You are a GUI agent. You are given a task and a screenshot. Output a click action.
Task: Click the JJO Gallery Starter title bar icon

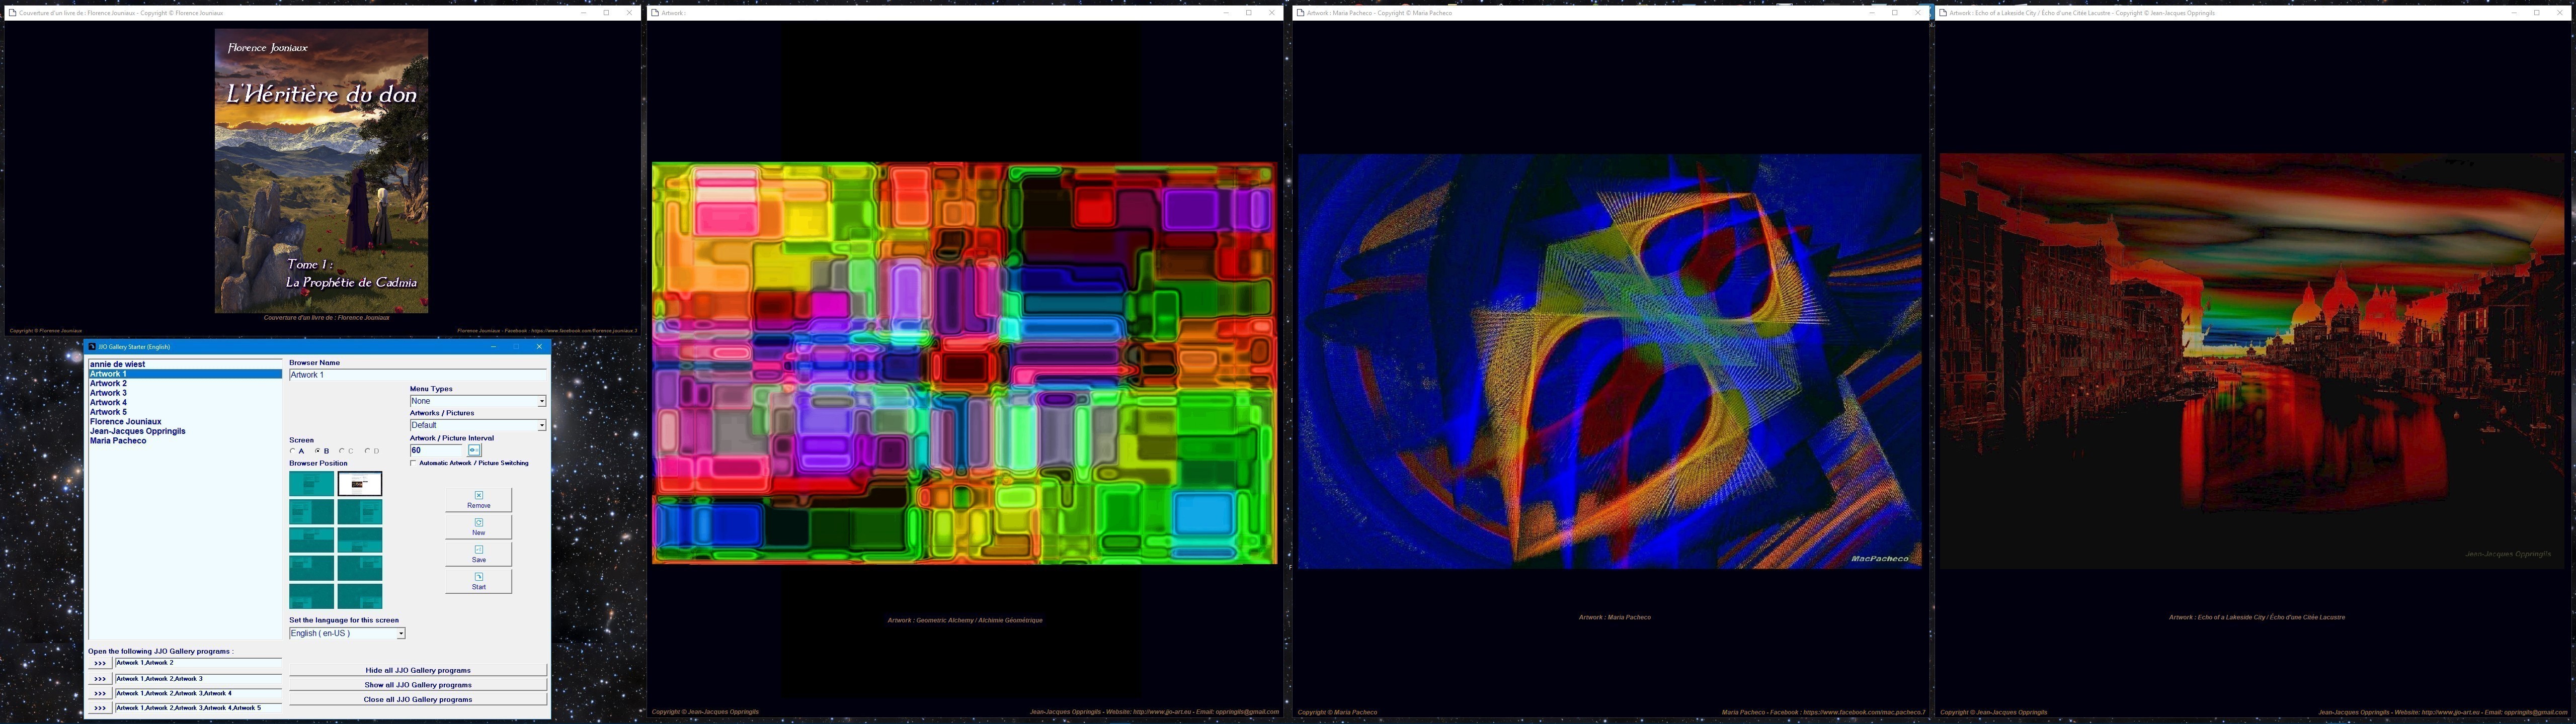coord(92,347)
